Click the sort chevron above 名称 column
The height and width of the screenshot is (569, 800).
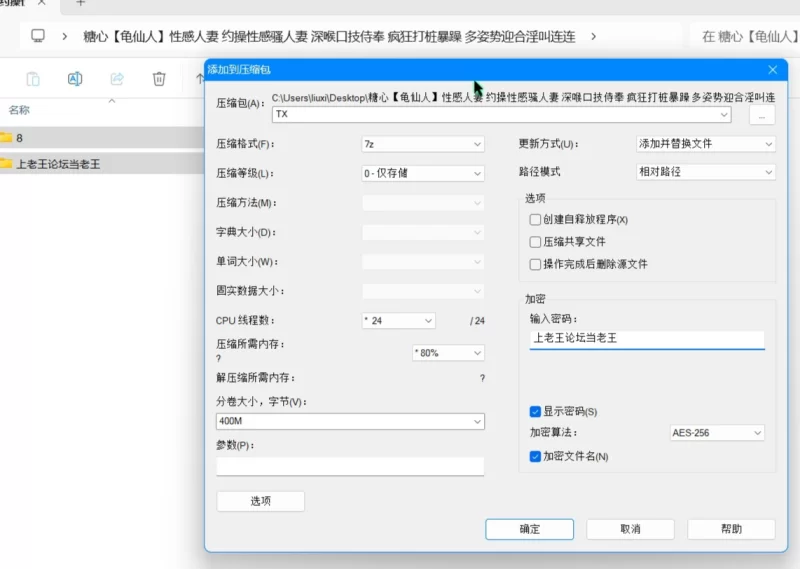[112, 101]
